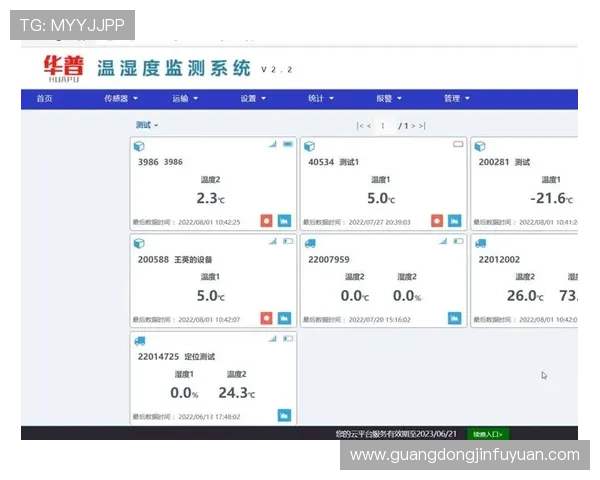Click the truck icon of device 22007959

click(x=310, y=243)
